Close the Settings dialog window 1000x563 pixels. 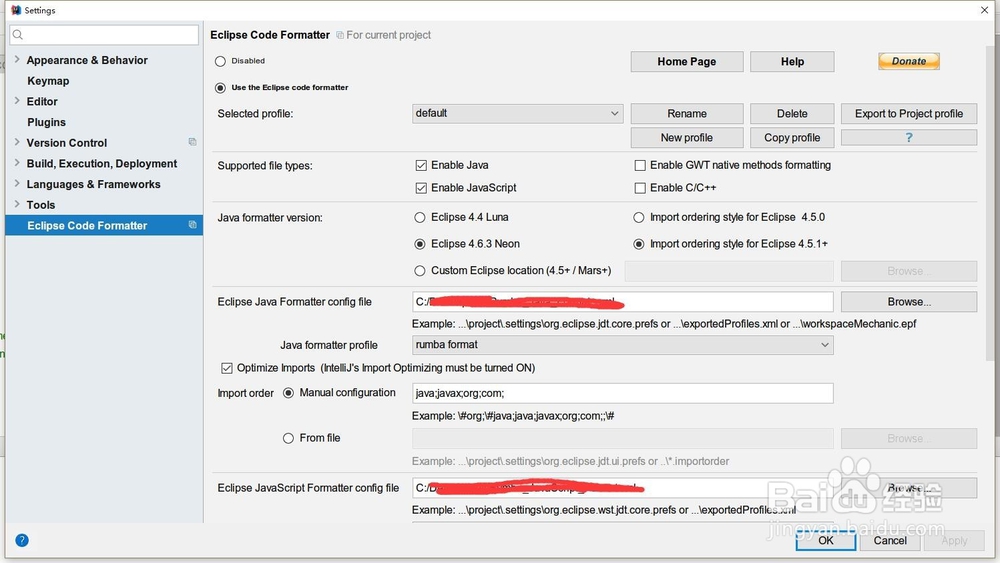[984, 10]
